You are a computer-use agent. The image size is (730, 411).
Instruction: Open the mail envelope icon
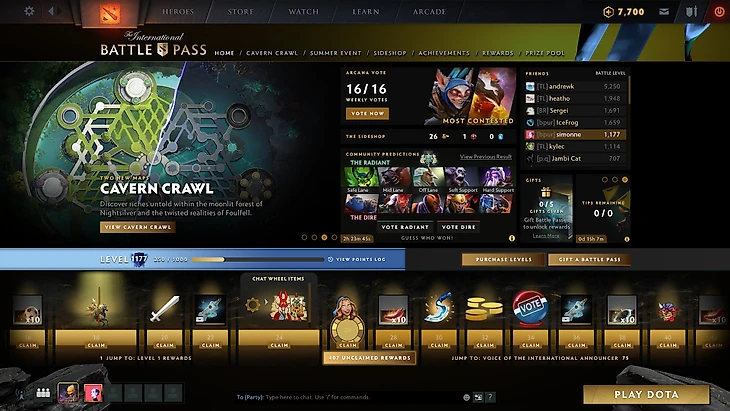(x=664, y=12)
